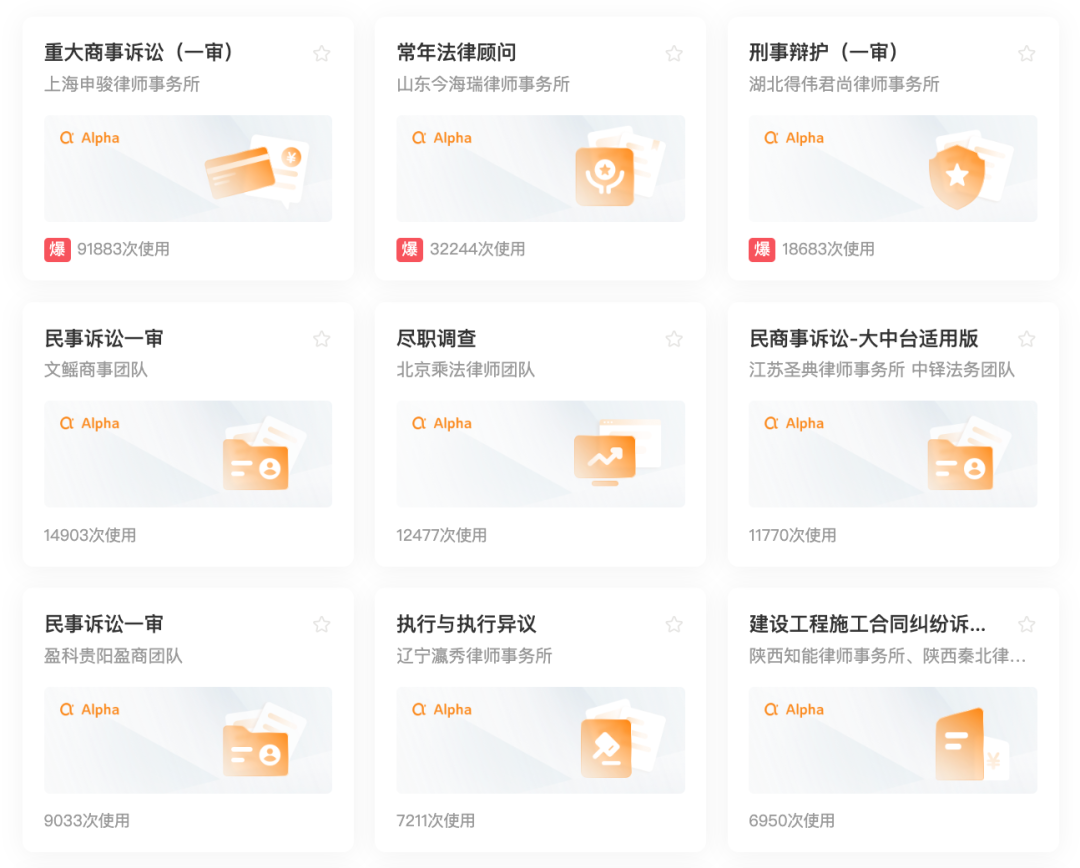Screen dimensions: 1080x868
Task: Click the firm name 山东今海瑞律师事务所
Action: tap(483, 84)
